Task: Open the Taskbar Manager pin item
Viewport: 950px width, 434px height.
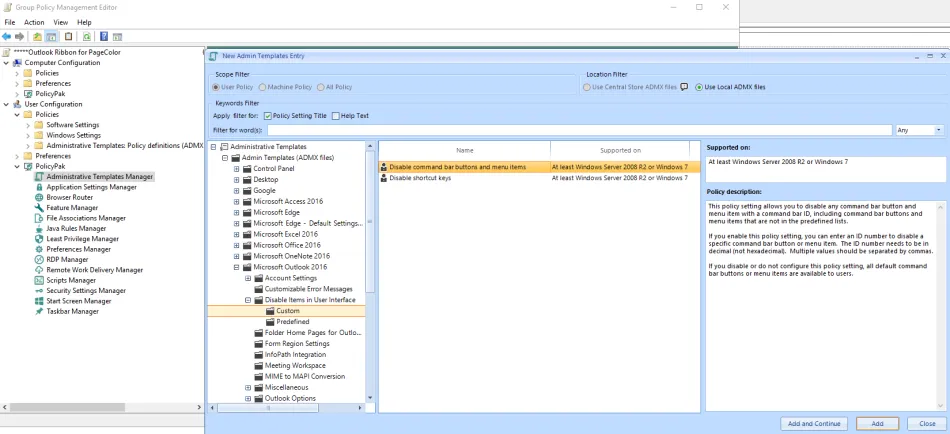Action: tap(72, 311)
